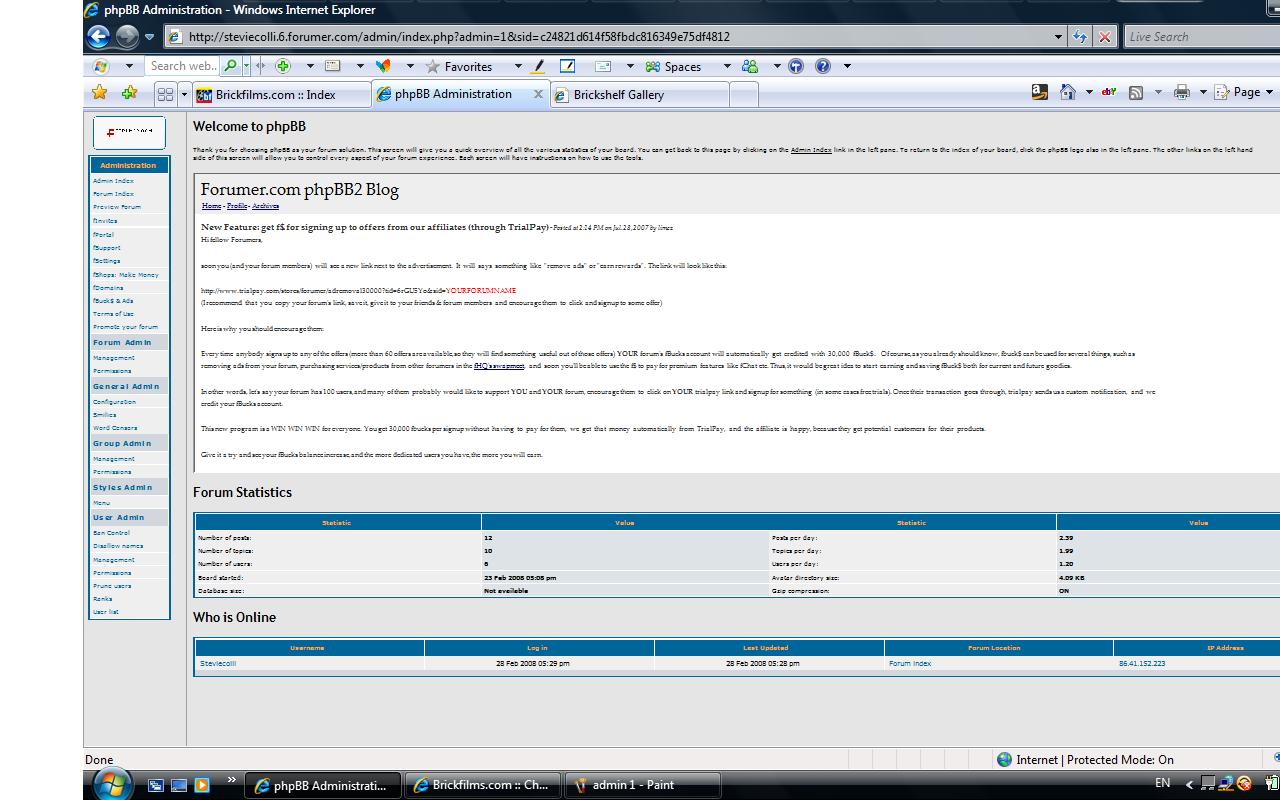Click the eBay icon in the command bar
This screenshot has width=1280, height=800.
coord(1108,92)
